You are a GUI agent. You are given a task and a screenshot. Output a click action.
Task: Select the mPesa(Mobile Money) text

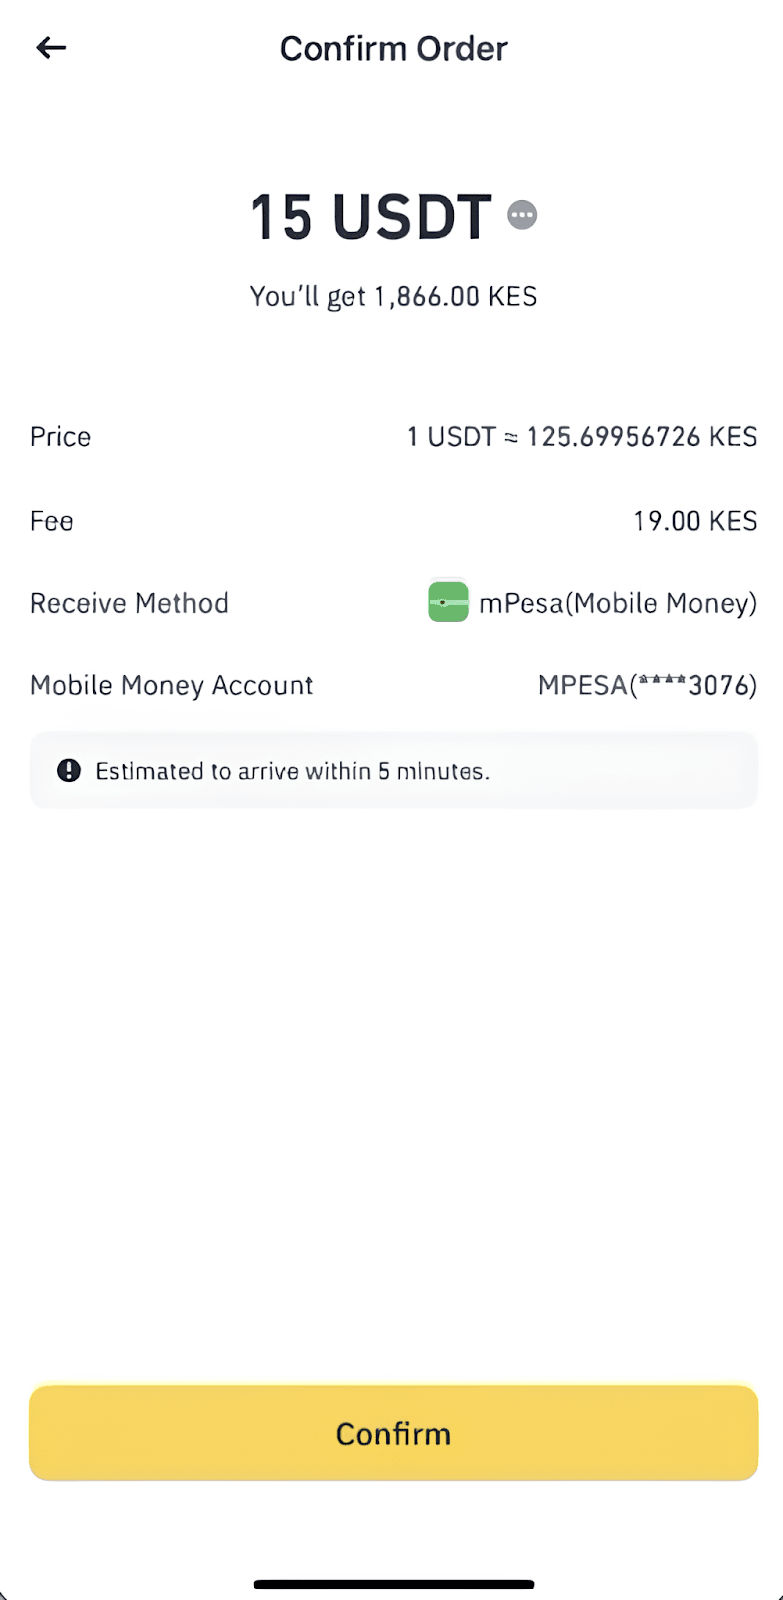click(618, 603)
